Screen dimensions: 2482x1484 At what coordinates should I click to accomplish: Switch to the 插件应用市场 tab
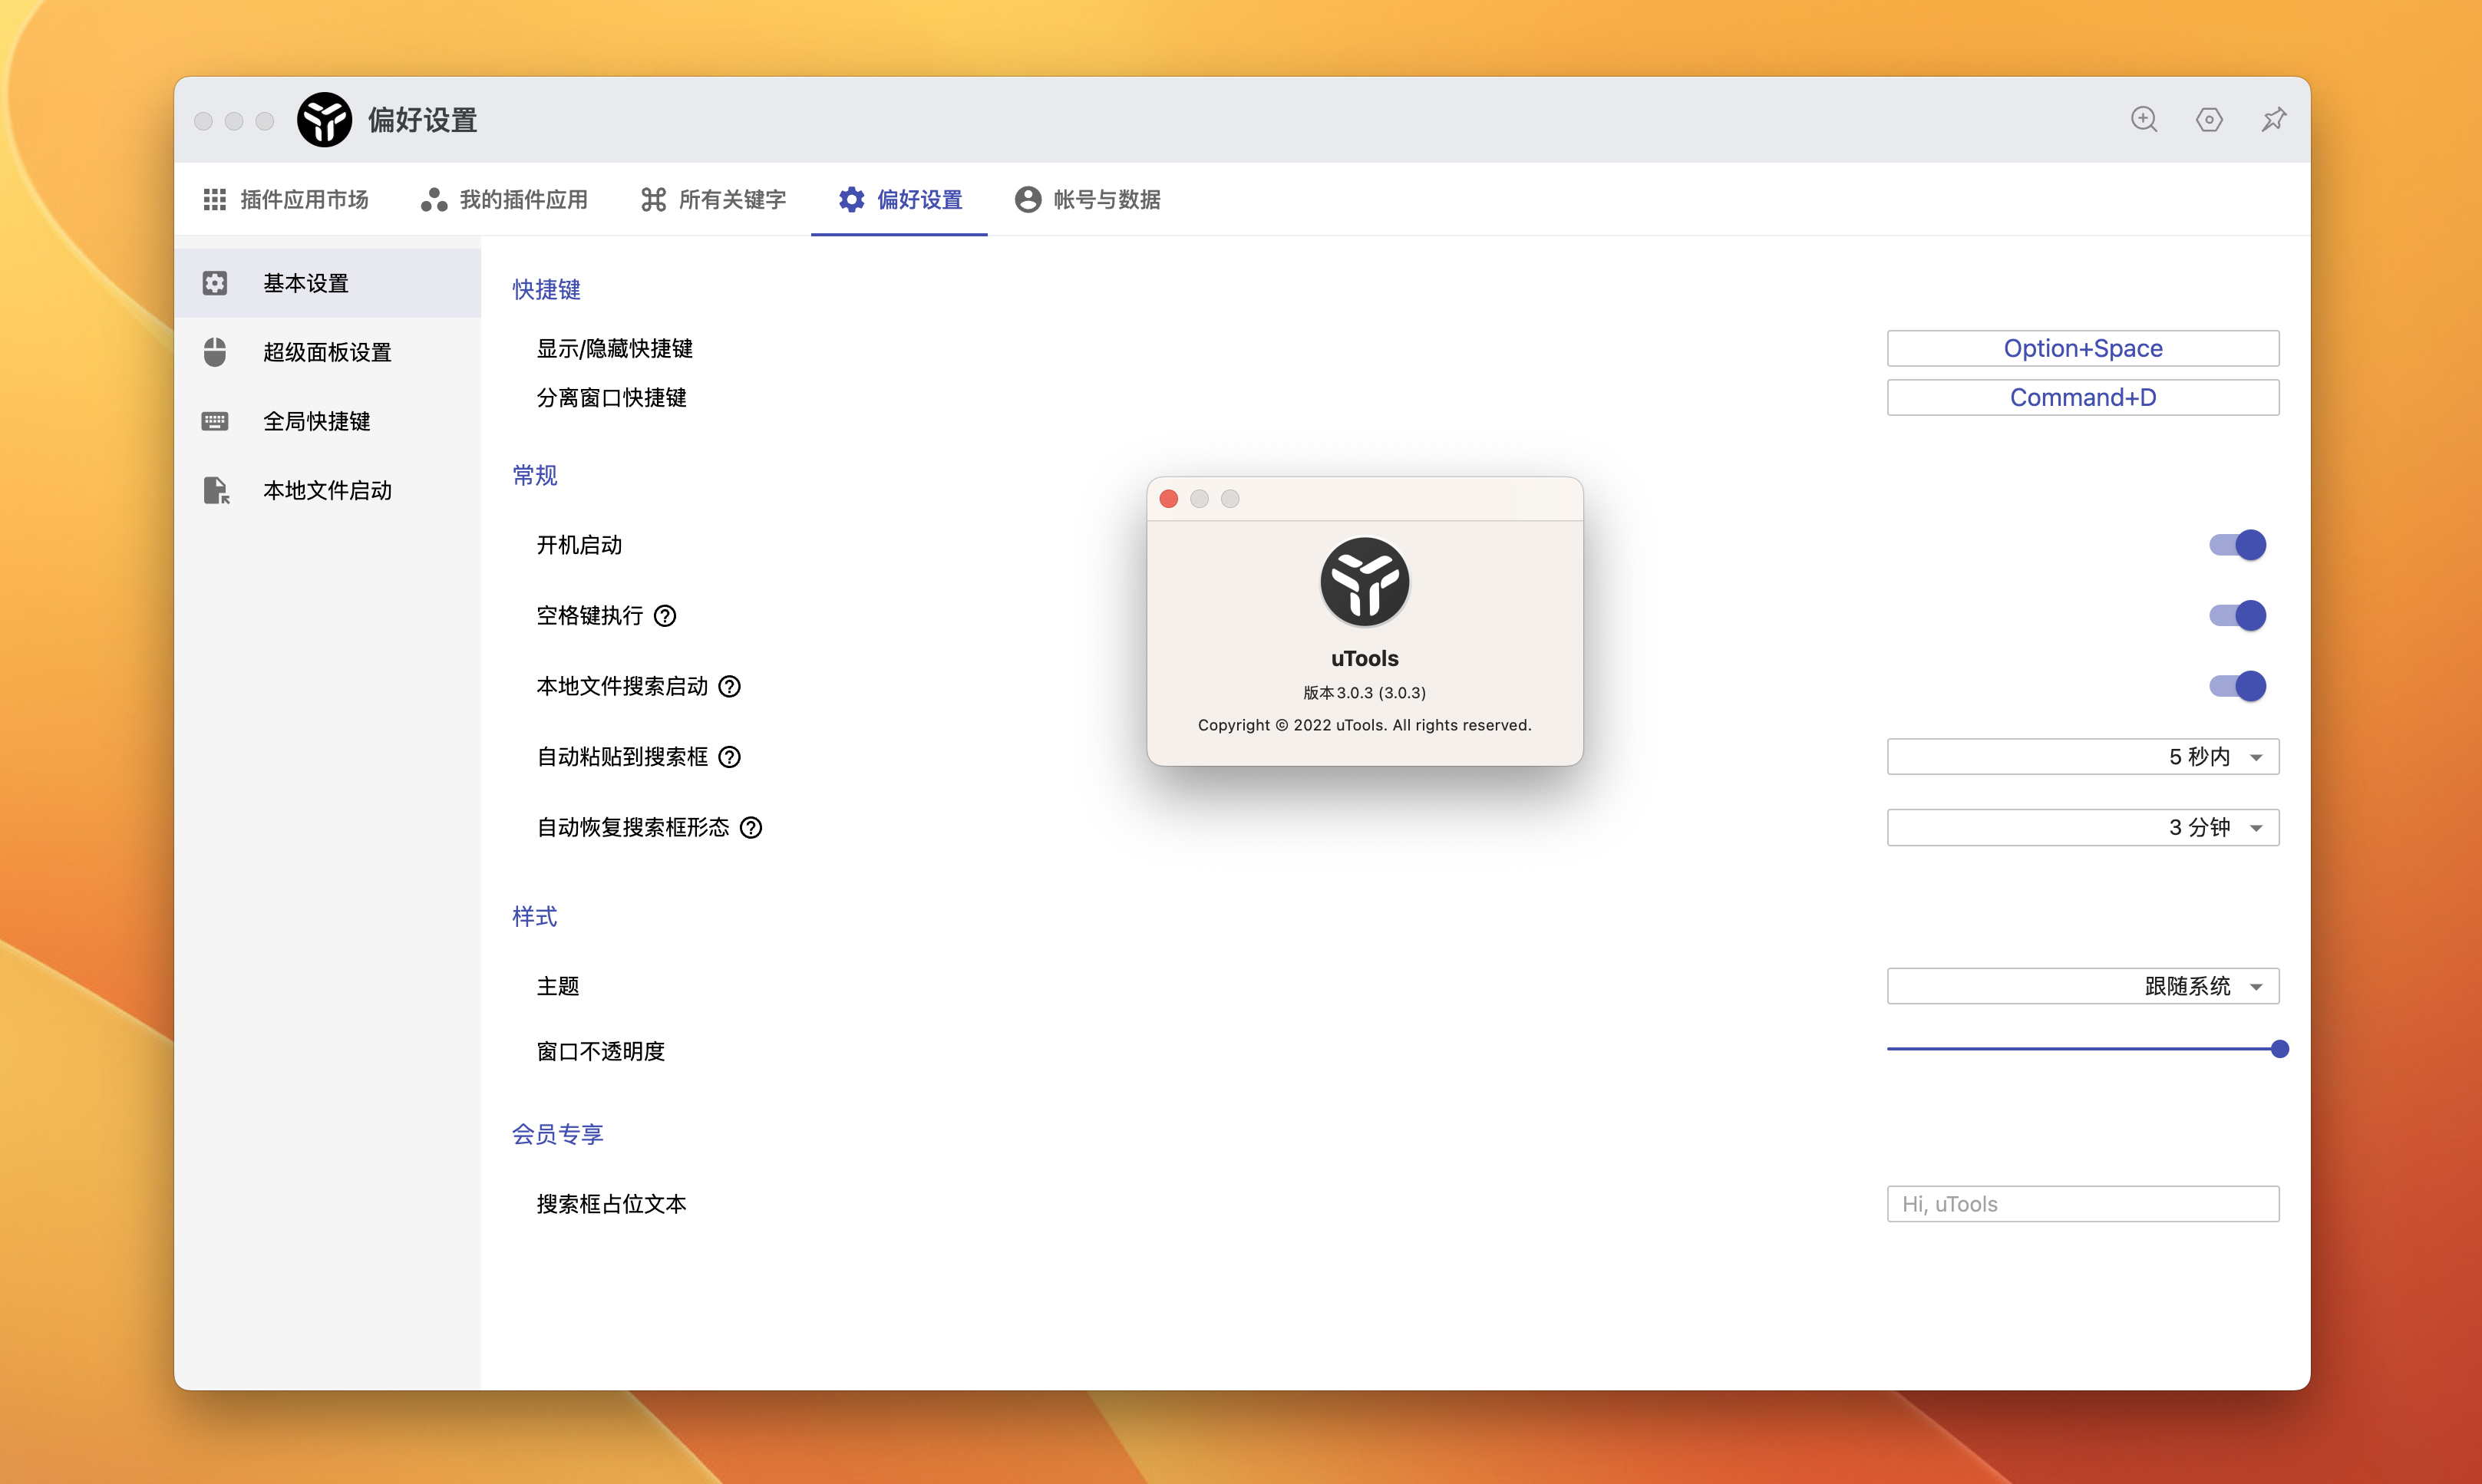[x=286, y=200]
